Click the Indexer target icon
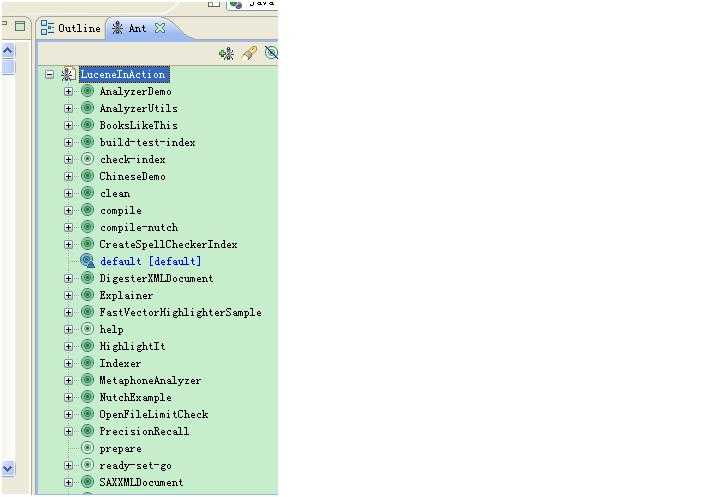 87,363
